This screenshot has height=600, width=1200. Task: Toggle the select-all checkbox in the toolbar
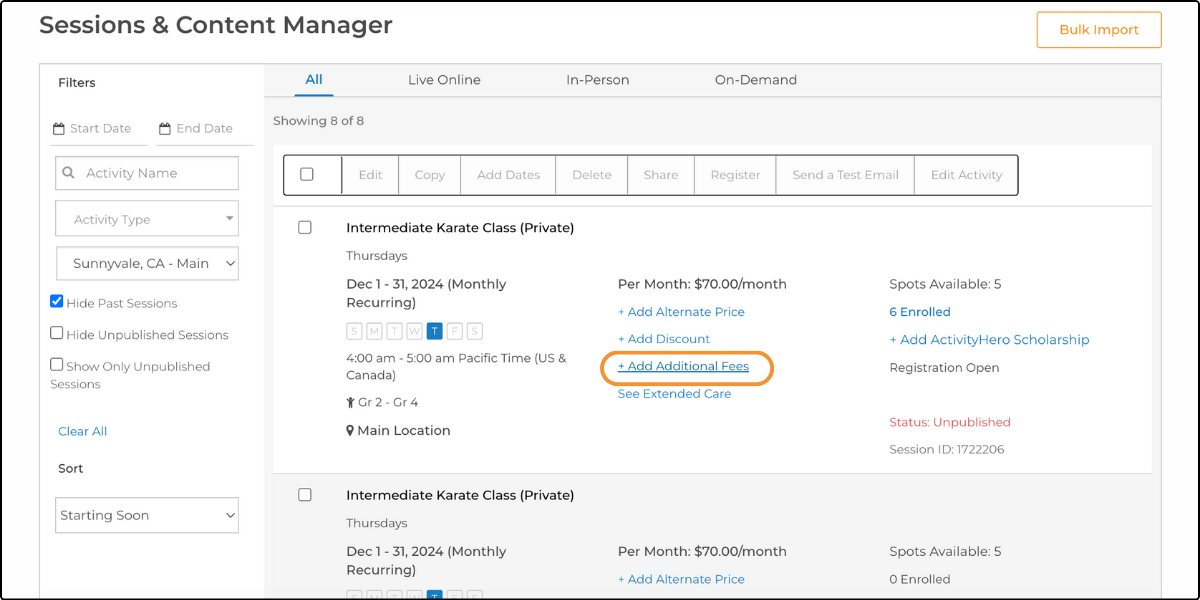click(x=307, y=174)
